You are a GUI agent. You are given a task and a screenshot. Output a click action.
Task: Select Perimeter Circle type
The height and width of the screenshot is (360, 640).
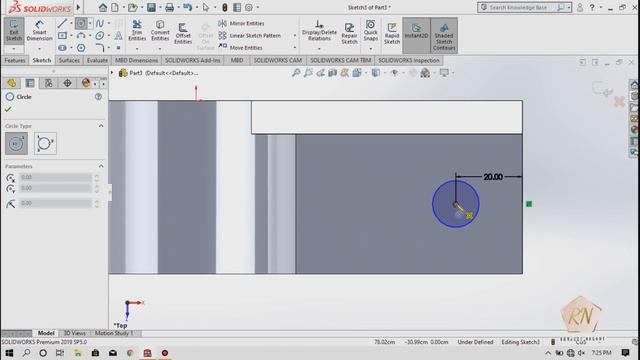(45, 143)
